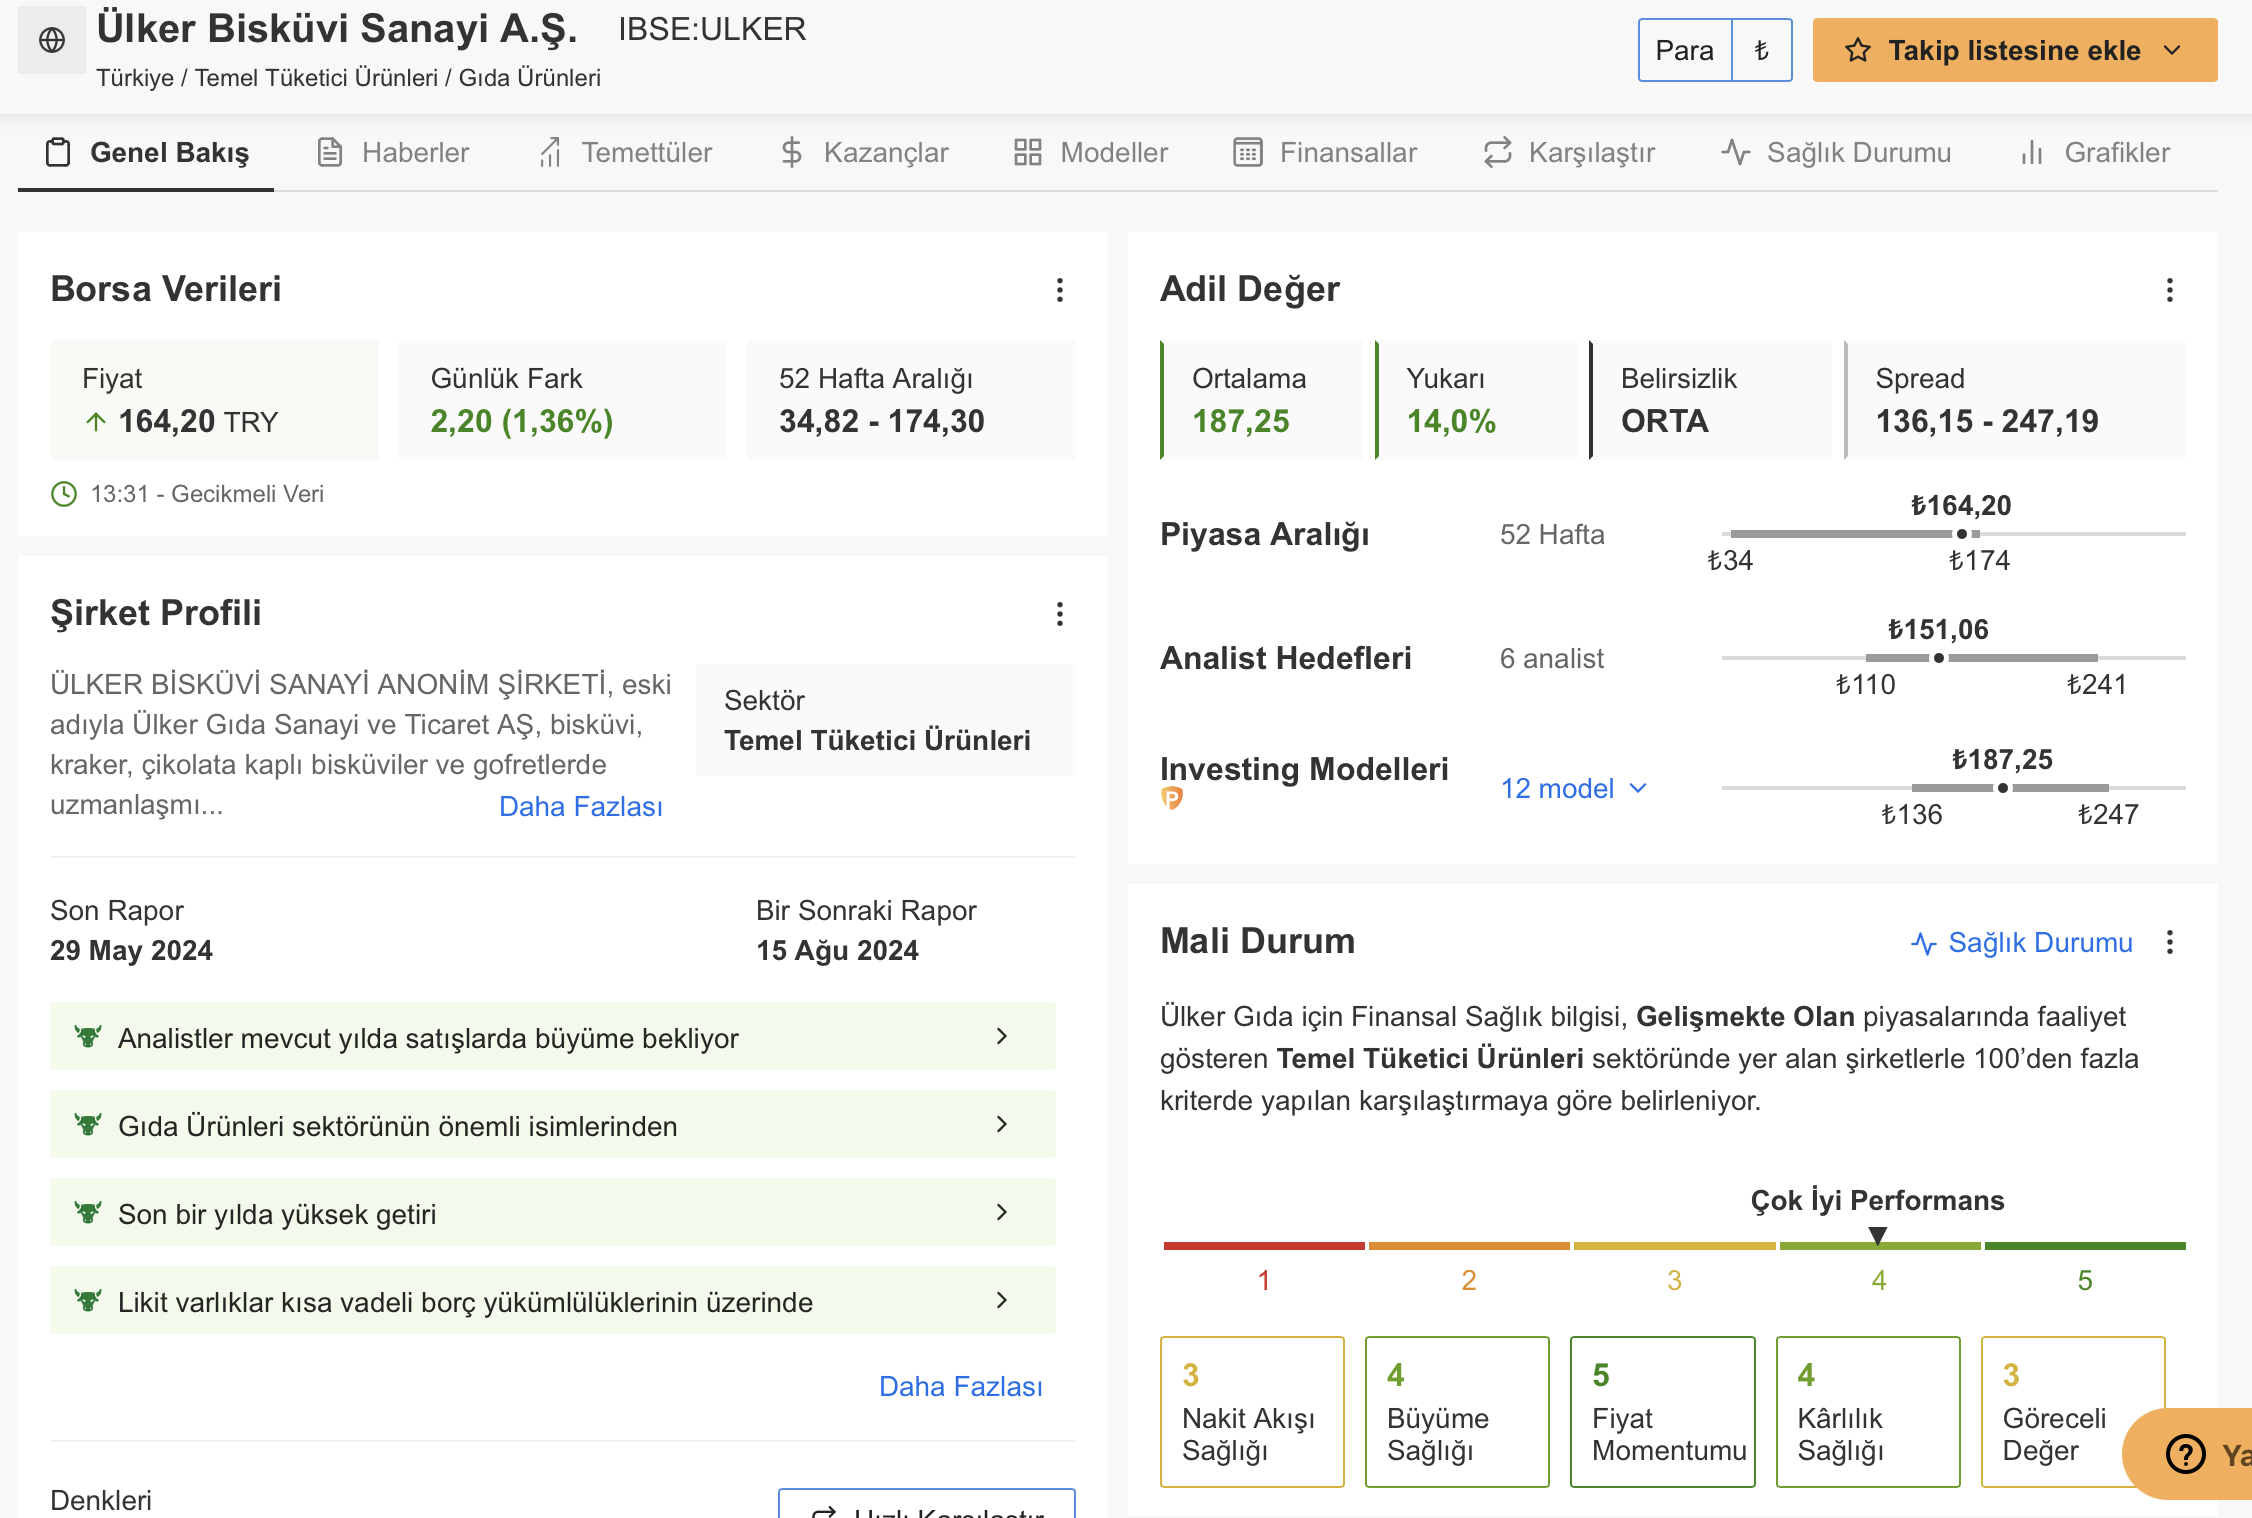Image resolution: width=2252 pixels, height=1518 pixels.
Task: Open the Grafikler tab
Action: (x=2095, y=152)
